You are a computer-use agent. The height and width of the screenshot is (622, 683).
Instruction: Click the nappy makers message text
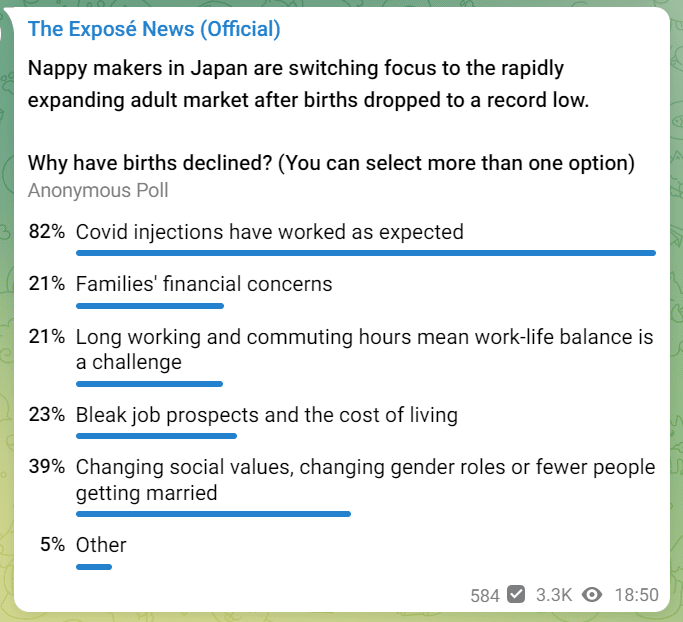[308, 84]
